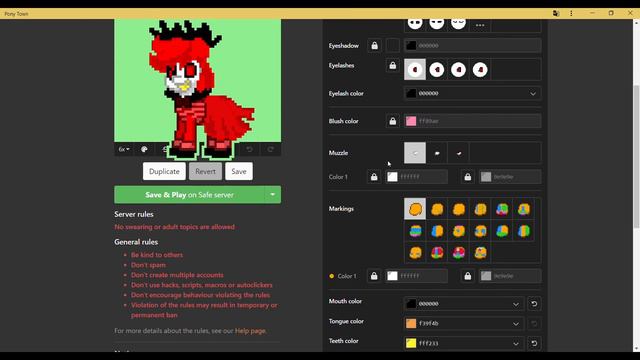
Task: Open the Help page link
Action: click(250, 331)
